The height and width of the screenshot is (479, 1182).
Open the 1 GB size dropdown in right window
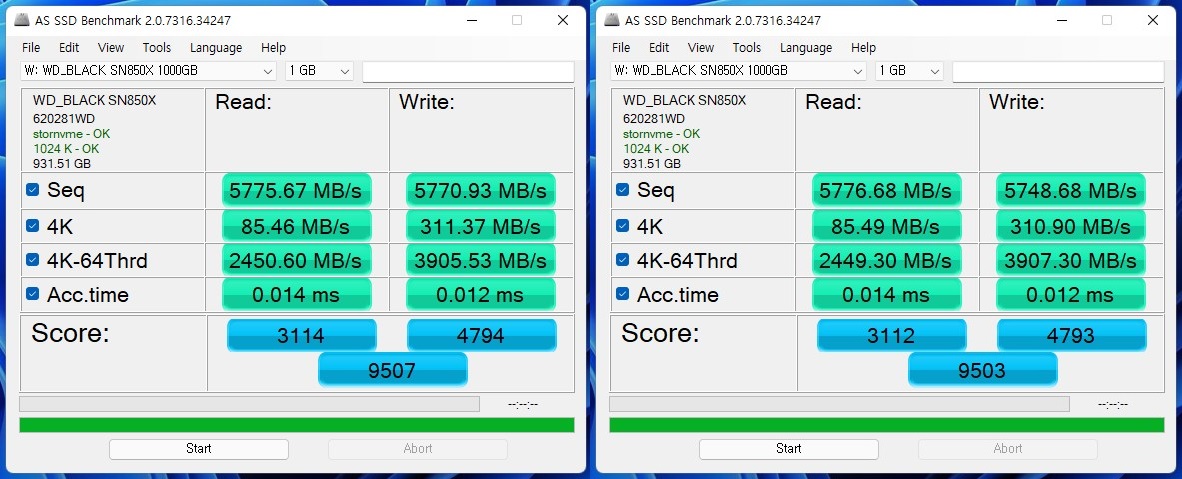click(909, 71)
